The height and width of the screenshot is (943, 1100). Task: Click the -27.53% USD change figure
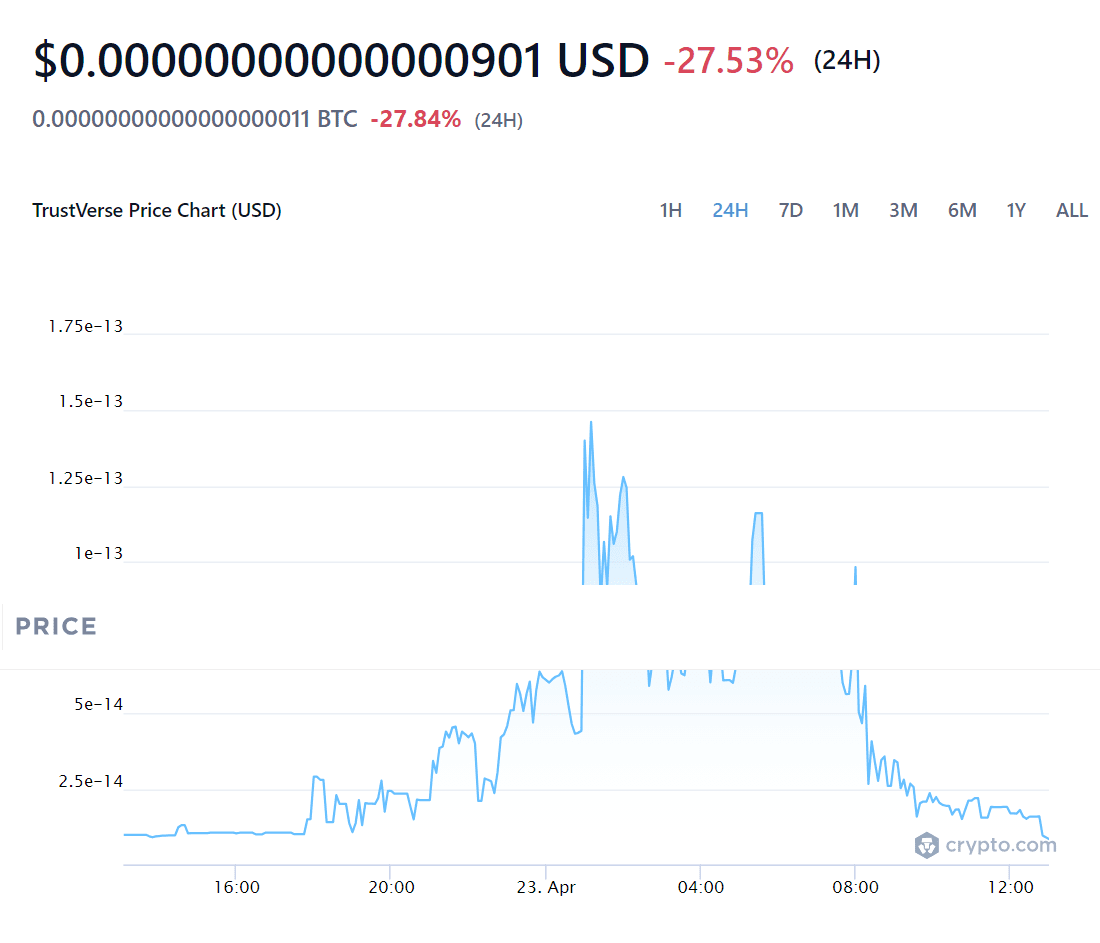point(729,61)
